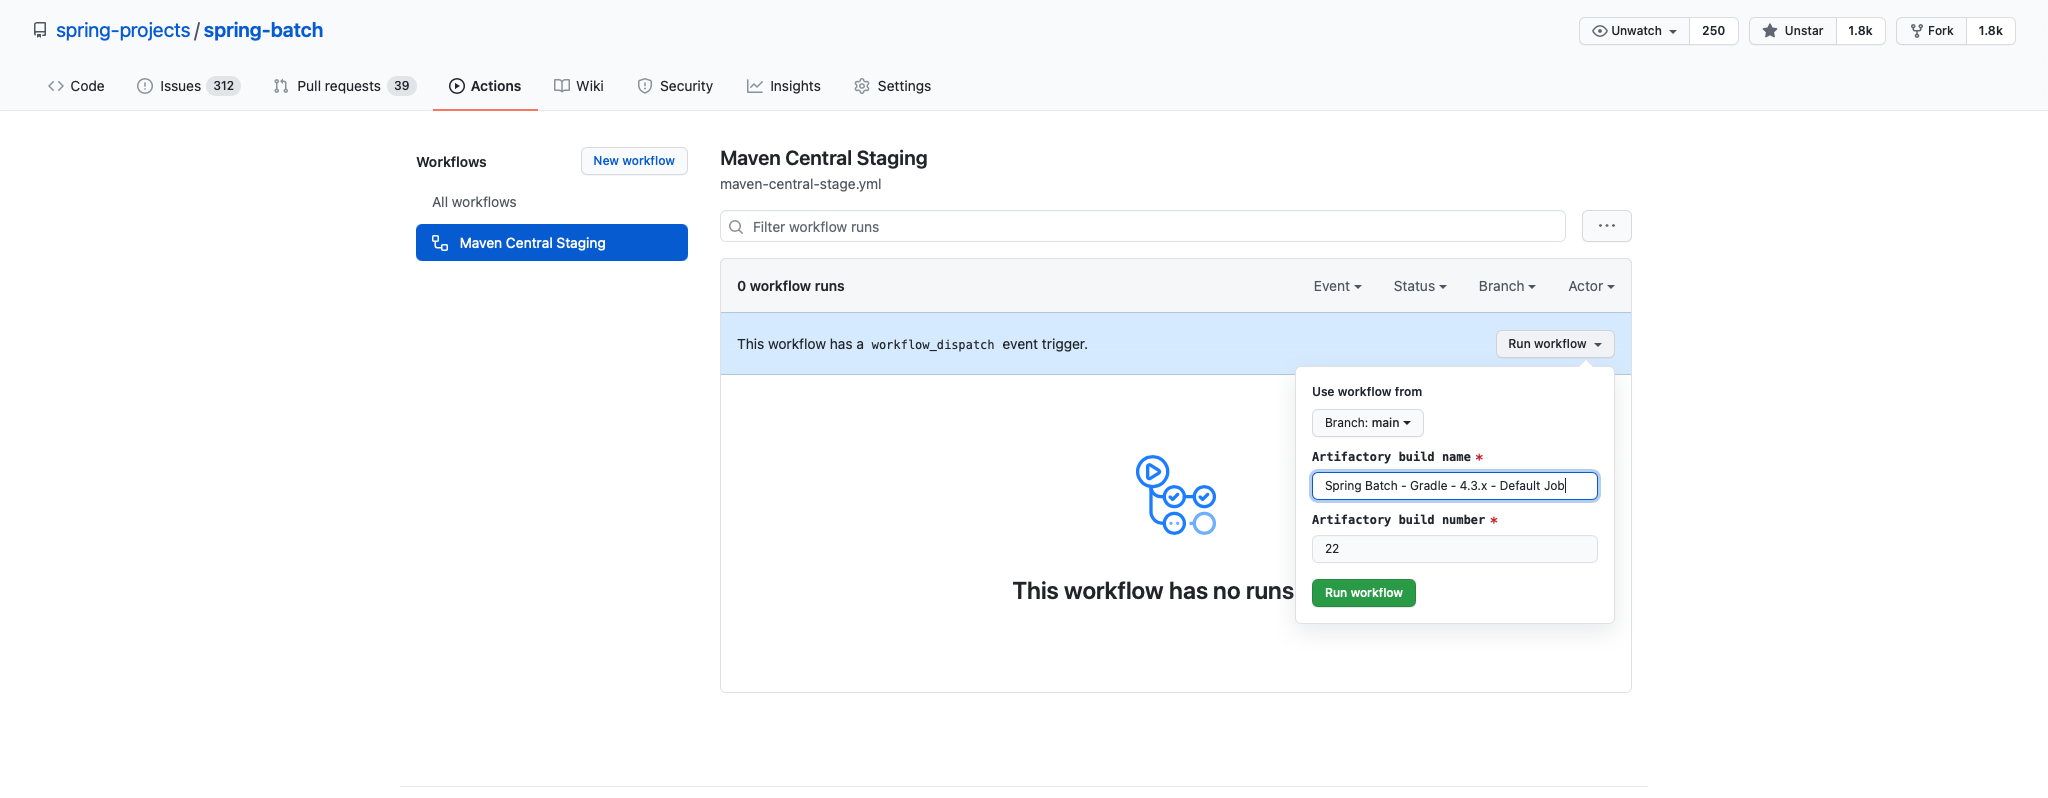Viewport: 2048px width, 798px height.
Task: Open the Branch: main selector
Action: click(1368, 423)
